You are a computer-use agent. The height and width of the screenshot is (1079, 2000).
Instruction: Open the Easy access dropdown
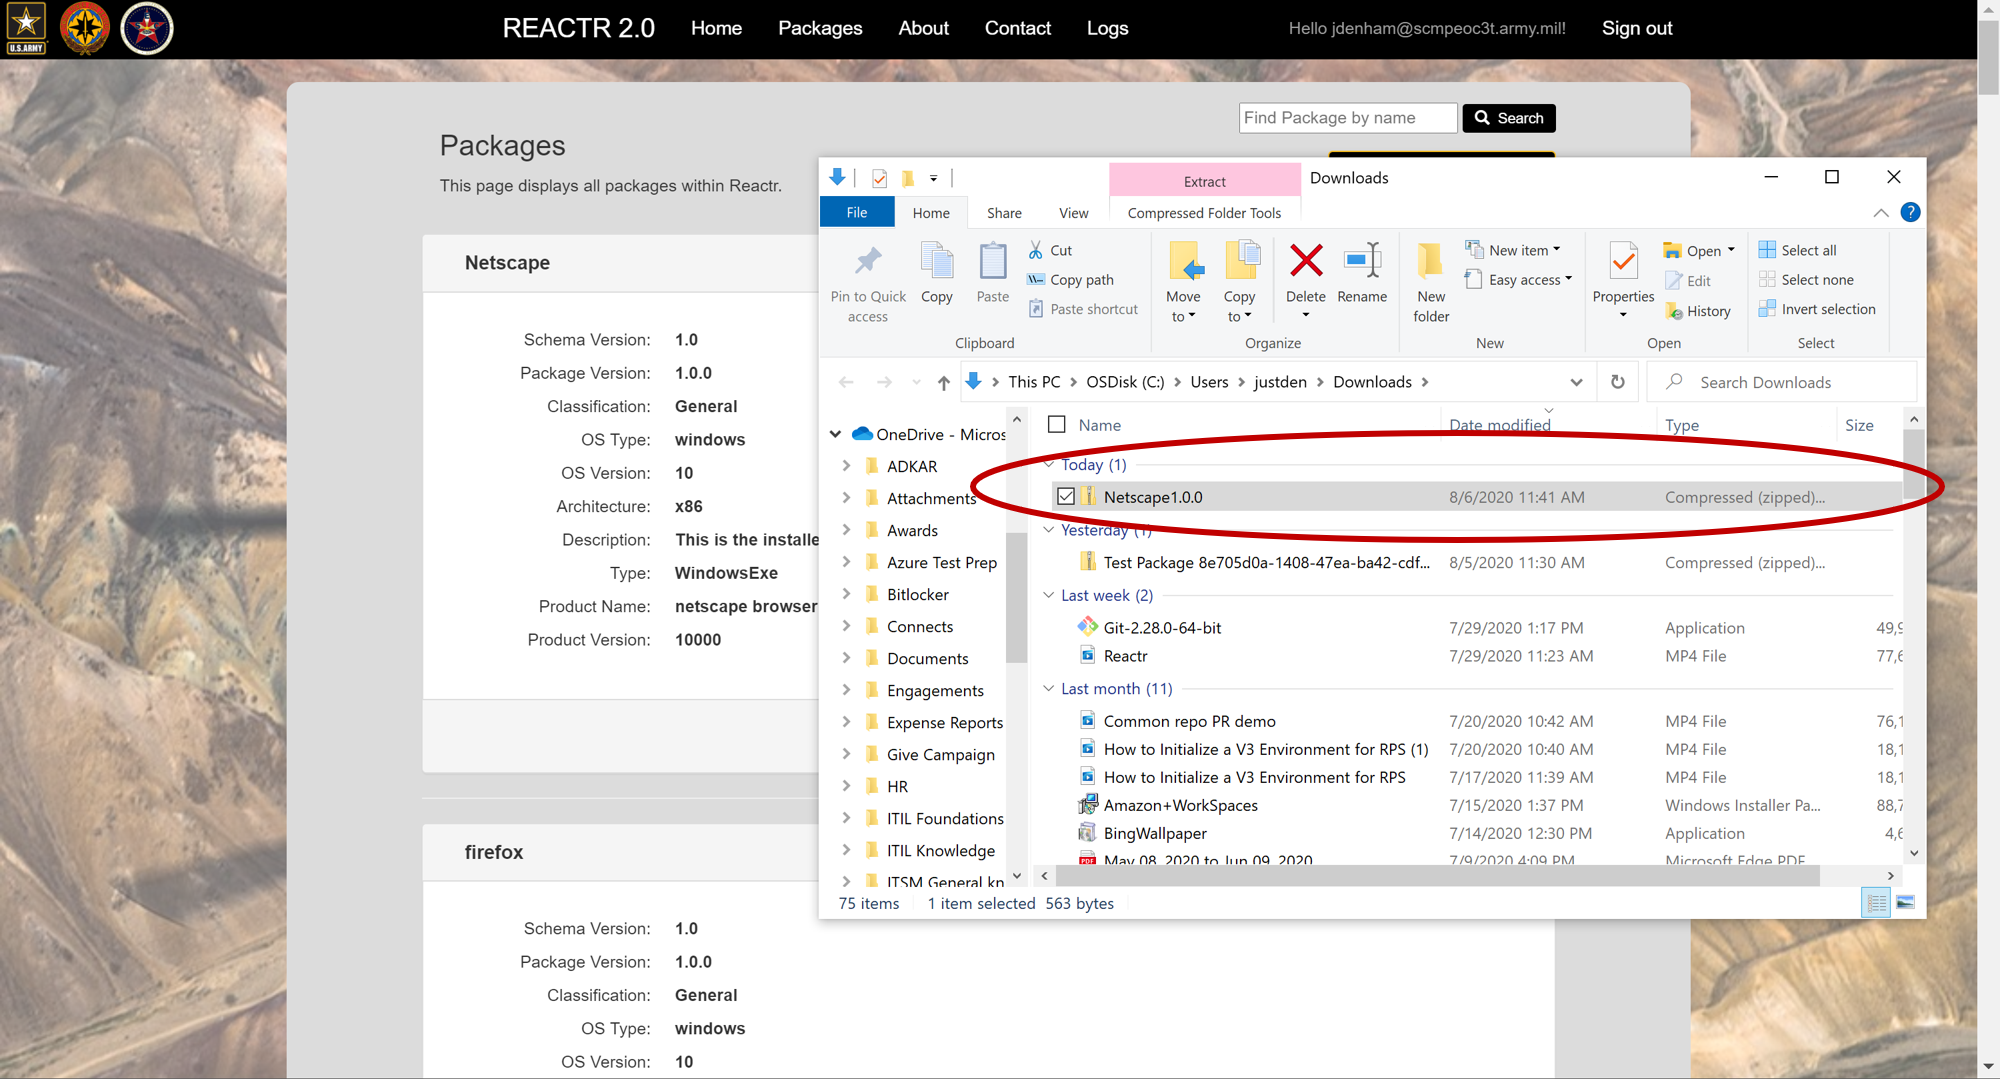click(x=1519, y=280)
